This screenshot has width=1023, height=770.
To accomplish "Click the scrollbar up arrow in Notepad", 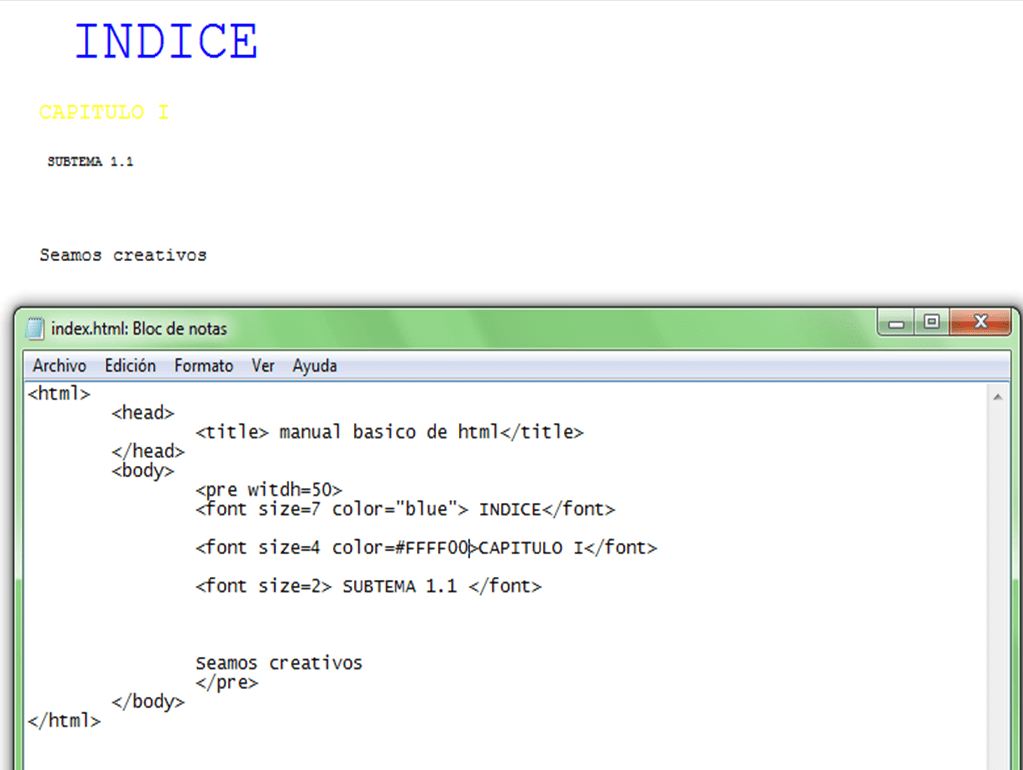I will click(997, 397).
